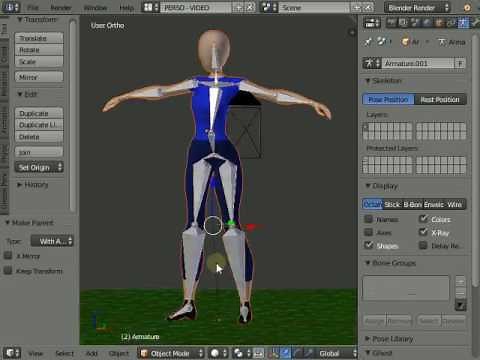Delete the current screen layout with X
480x360 pixels.
(251, 7)
